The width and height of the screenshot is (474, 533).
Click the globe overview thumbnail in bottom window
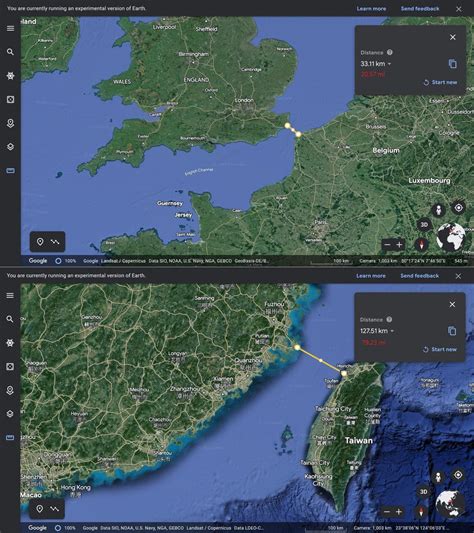point(450,504)
